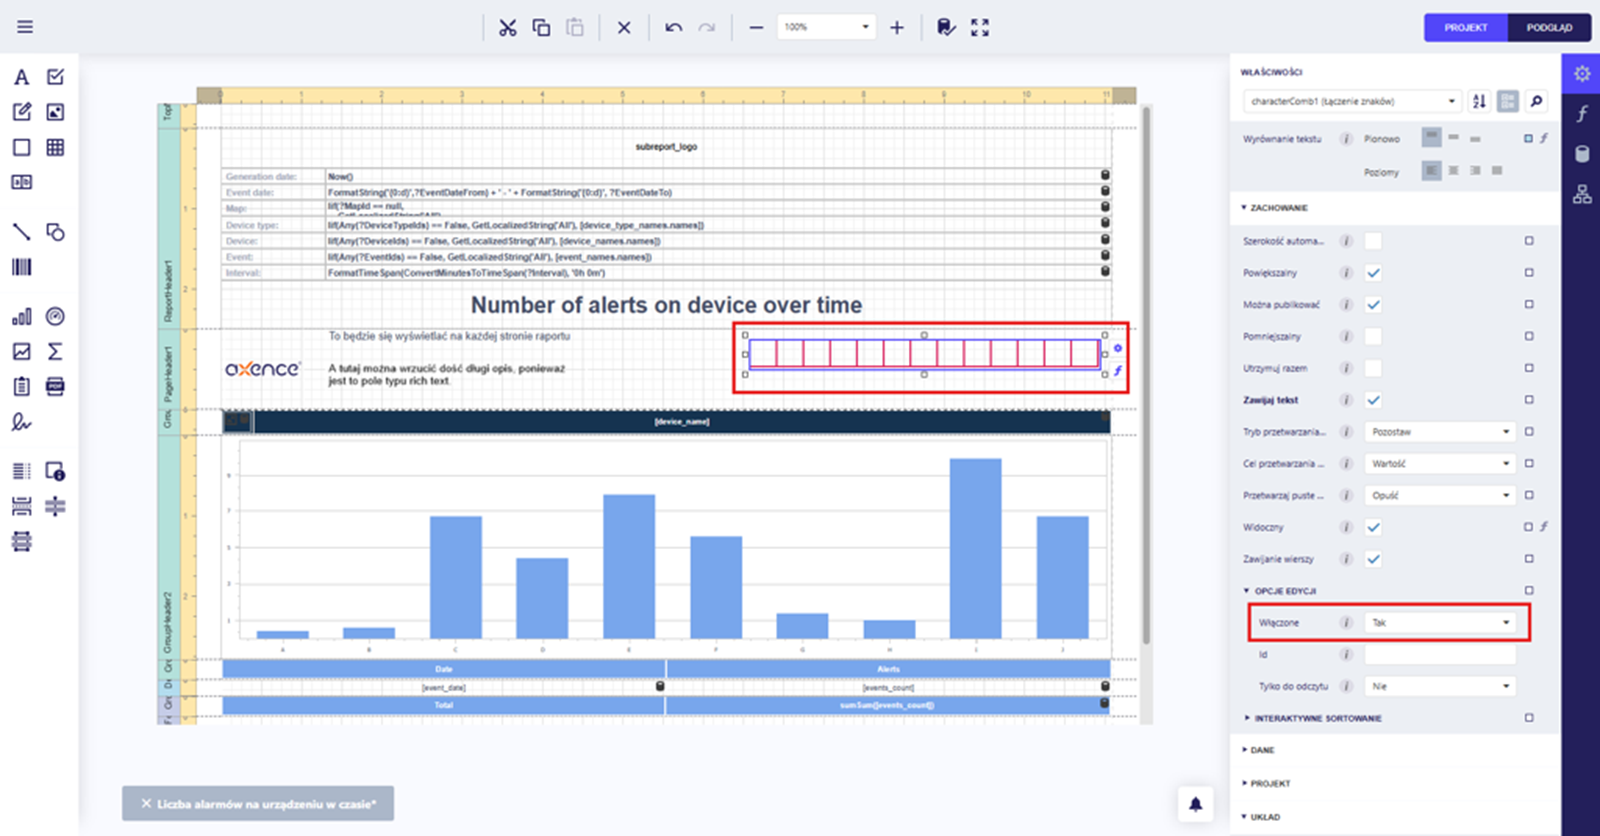1600x836 pixels.
Task: Open the Tryb przetwarzania dropdown
Action: click(x=1439, y=432)
